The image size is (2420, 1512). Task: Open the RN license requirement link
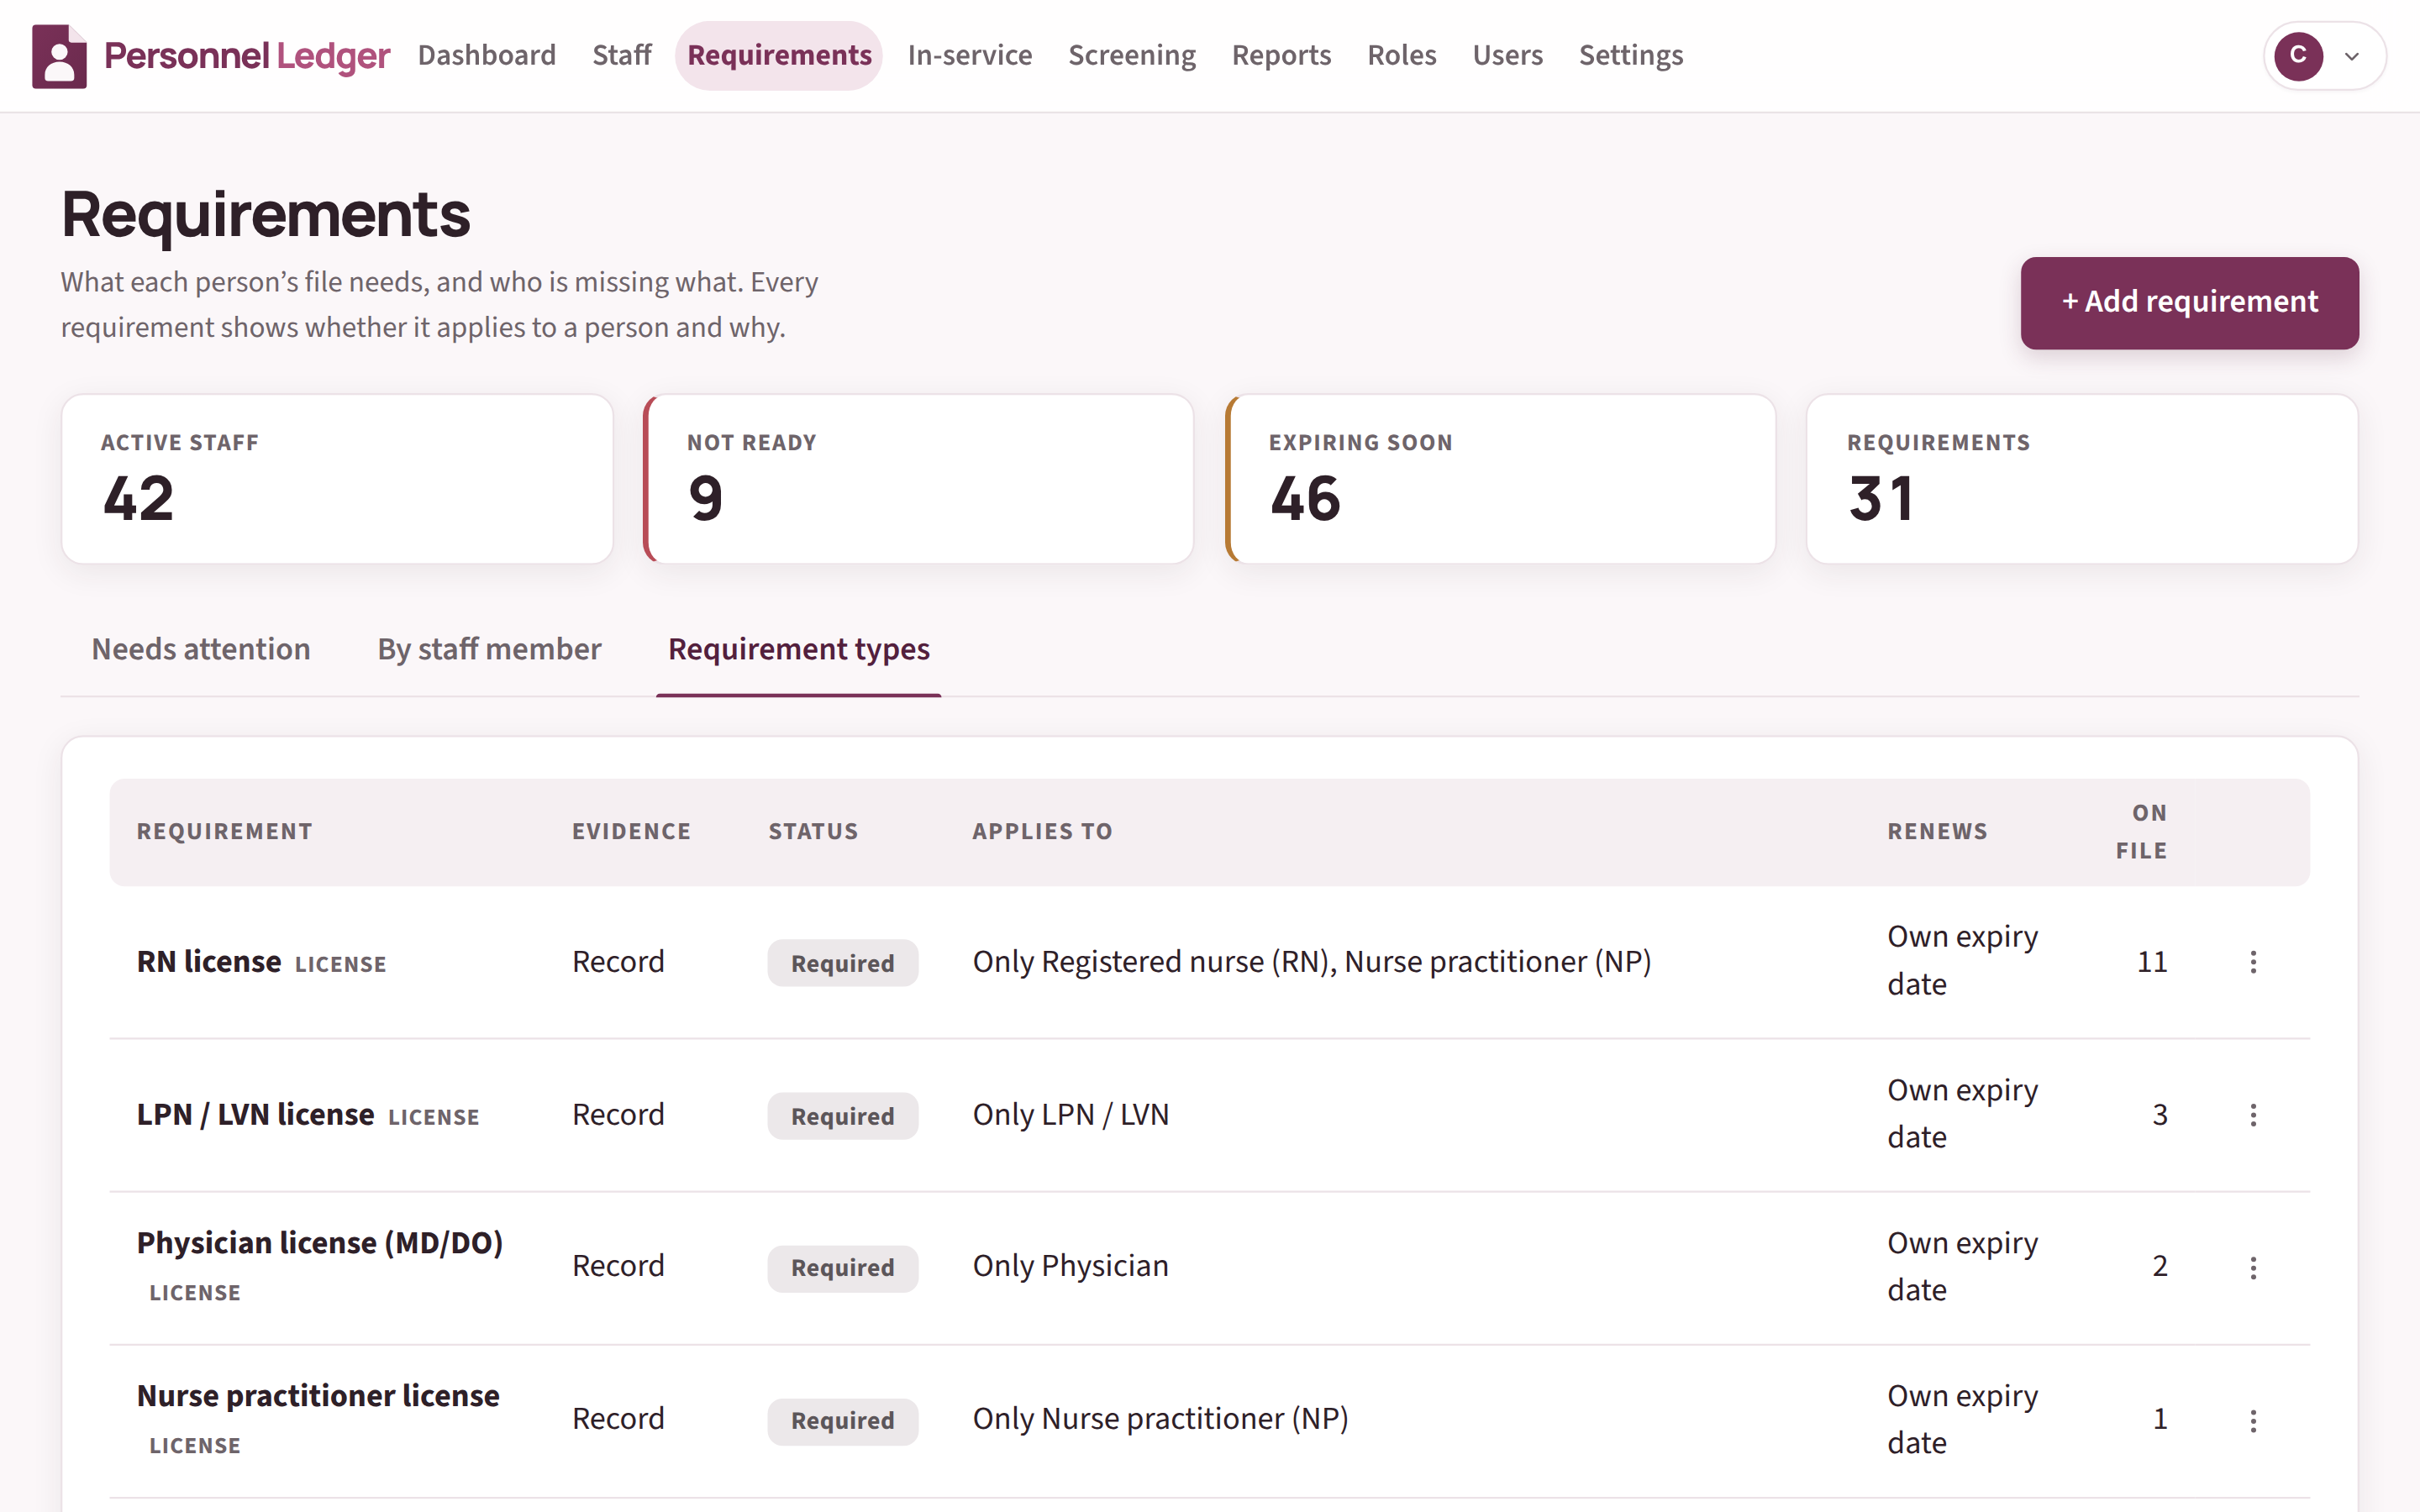click(209, 961)
